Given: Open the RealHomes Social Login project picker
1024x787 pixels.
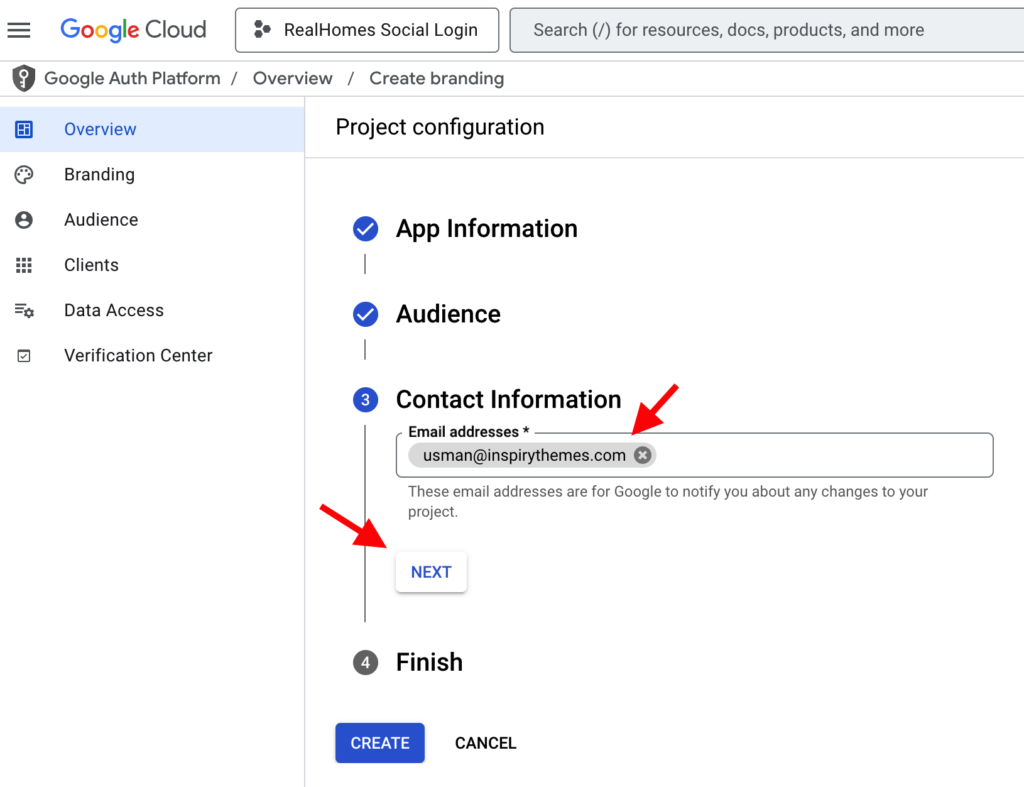Looking at the screenshot, I should tap(367, 30).
